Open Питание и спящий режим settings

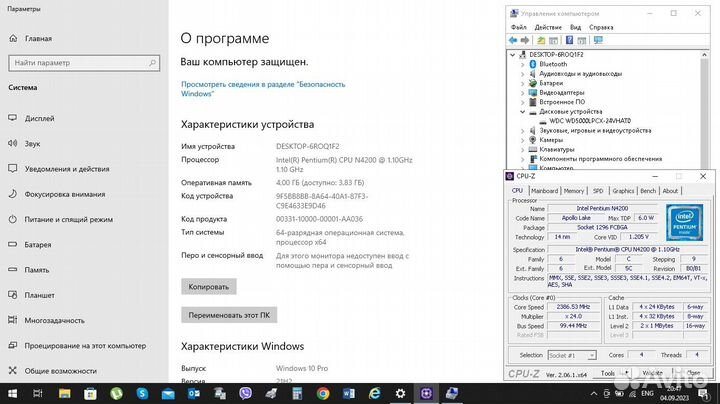(61, 219)
